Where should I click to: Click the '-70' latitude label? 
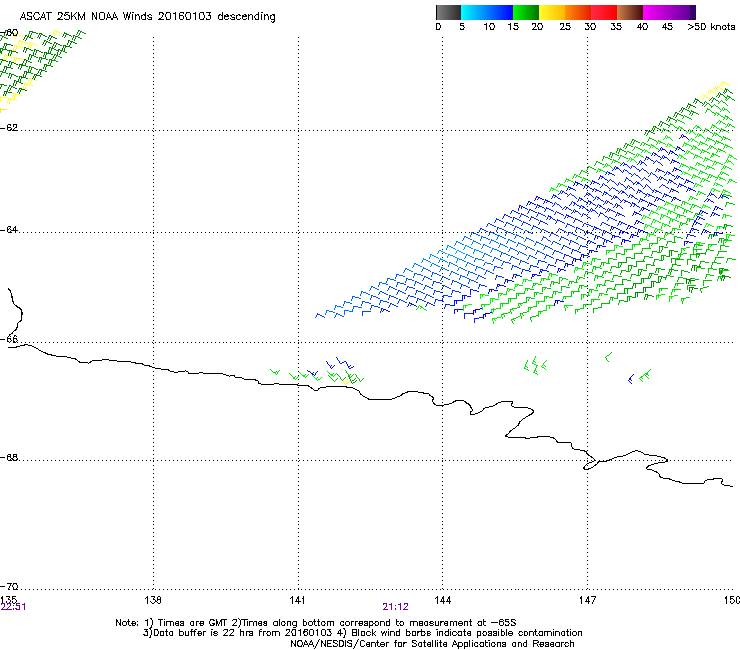[x=9, y=587]
